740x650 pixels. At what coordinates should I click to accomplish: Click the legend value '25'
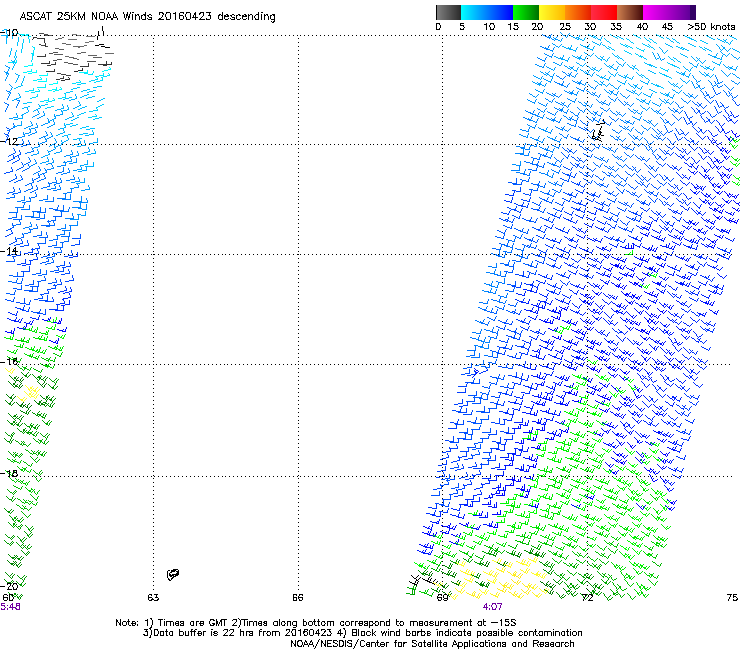click(x=564, y=27)
